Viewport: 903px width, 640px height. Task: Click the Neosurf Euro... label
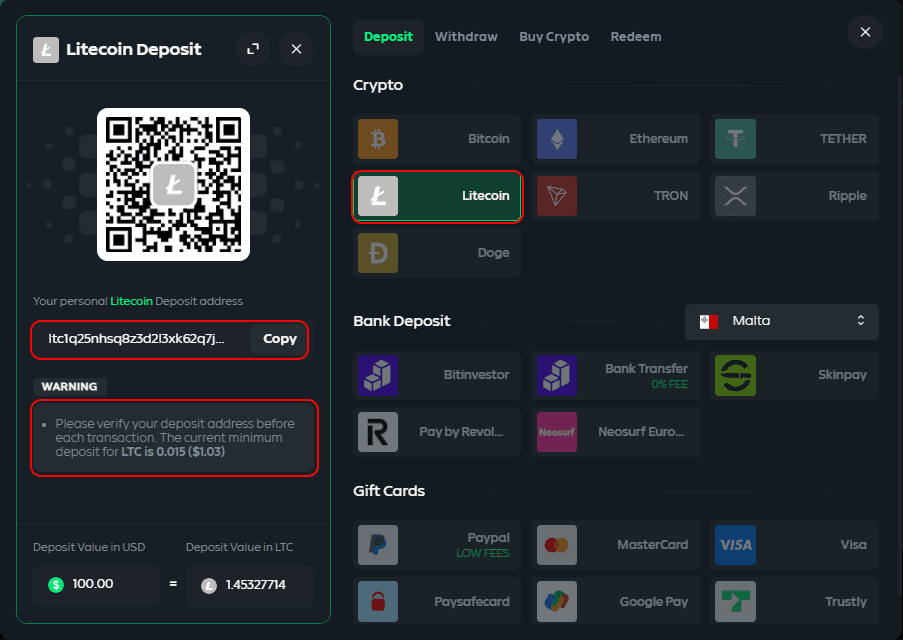(641, 432)
